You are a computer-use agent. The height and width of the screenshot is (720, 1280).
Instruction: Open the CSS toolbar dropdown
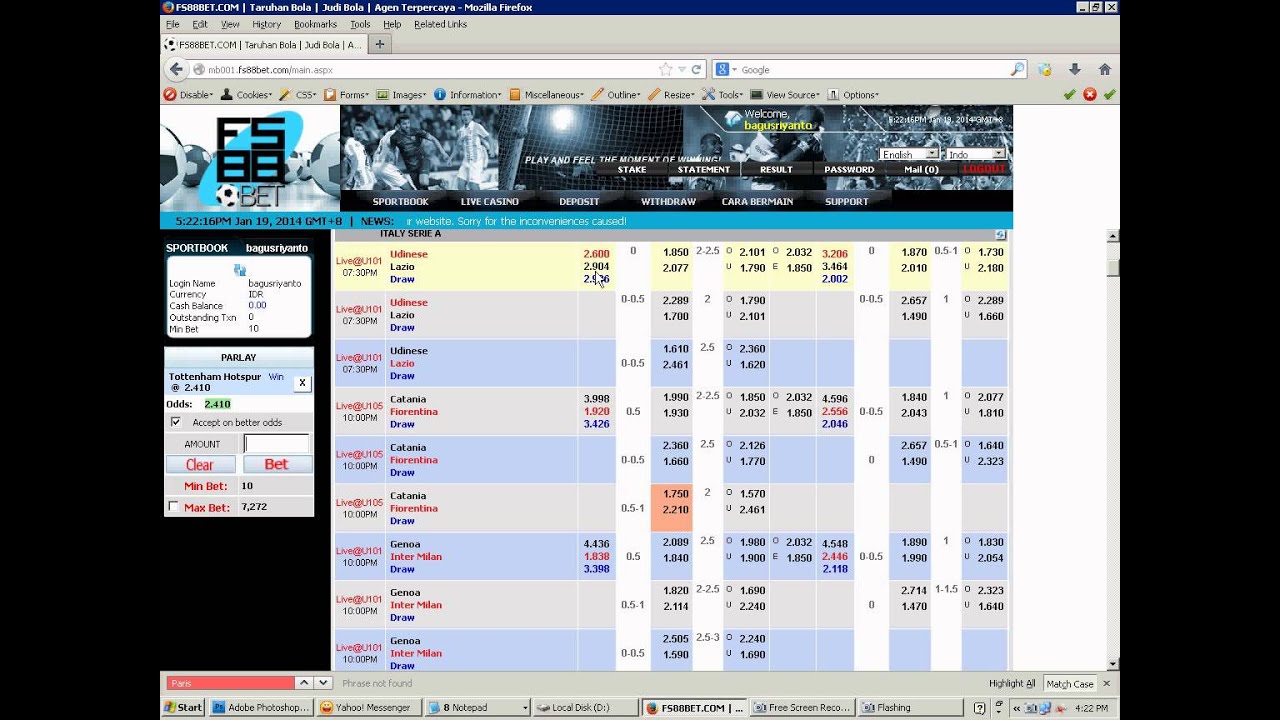tap(298, 95)
